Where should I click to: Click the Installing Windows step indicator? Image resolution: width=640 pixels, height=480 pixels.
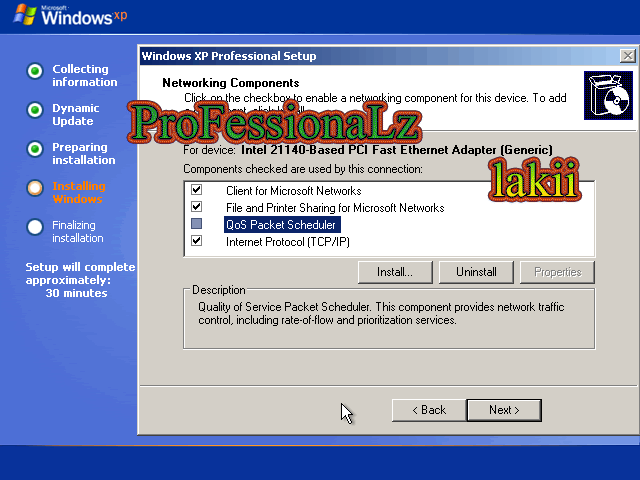(35, 188)
